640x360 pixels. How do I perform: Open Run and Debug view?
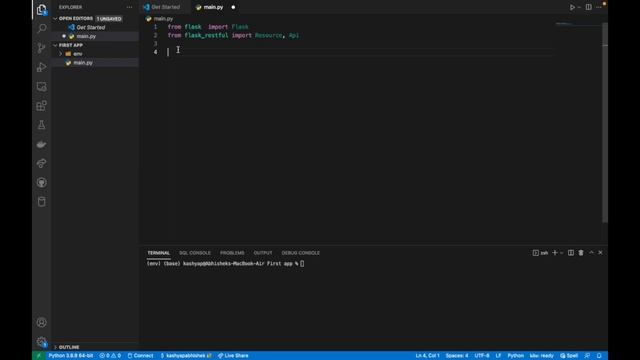coord(42,67)
